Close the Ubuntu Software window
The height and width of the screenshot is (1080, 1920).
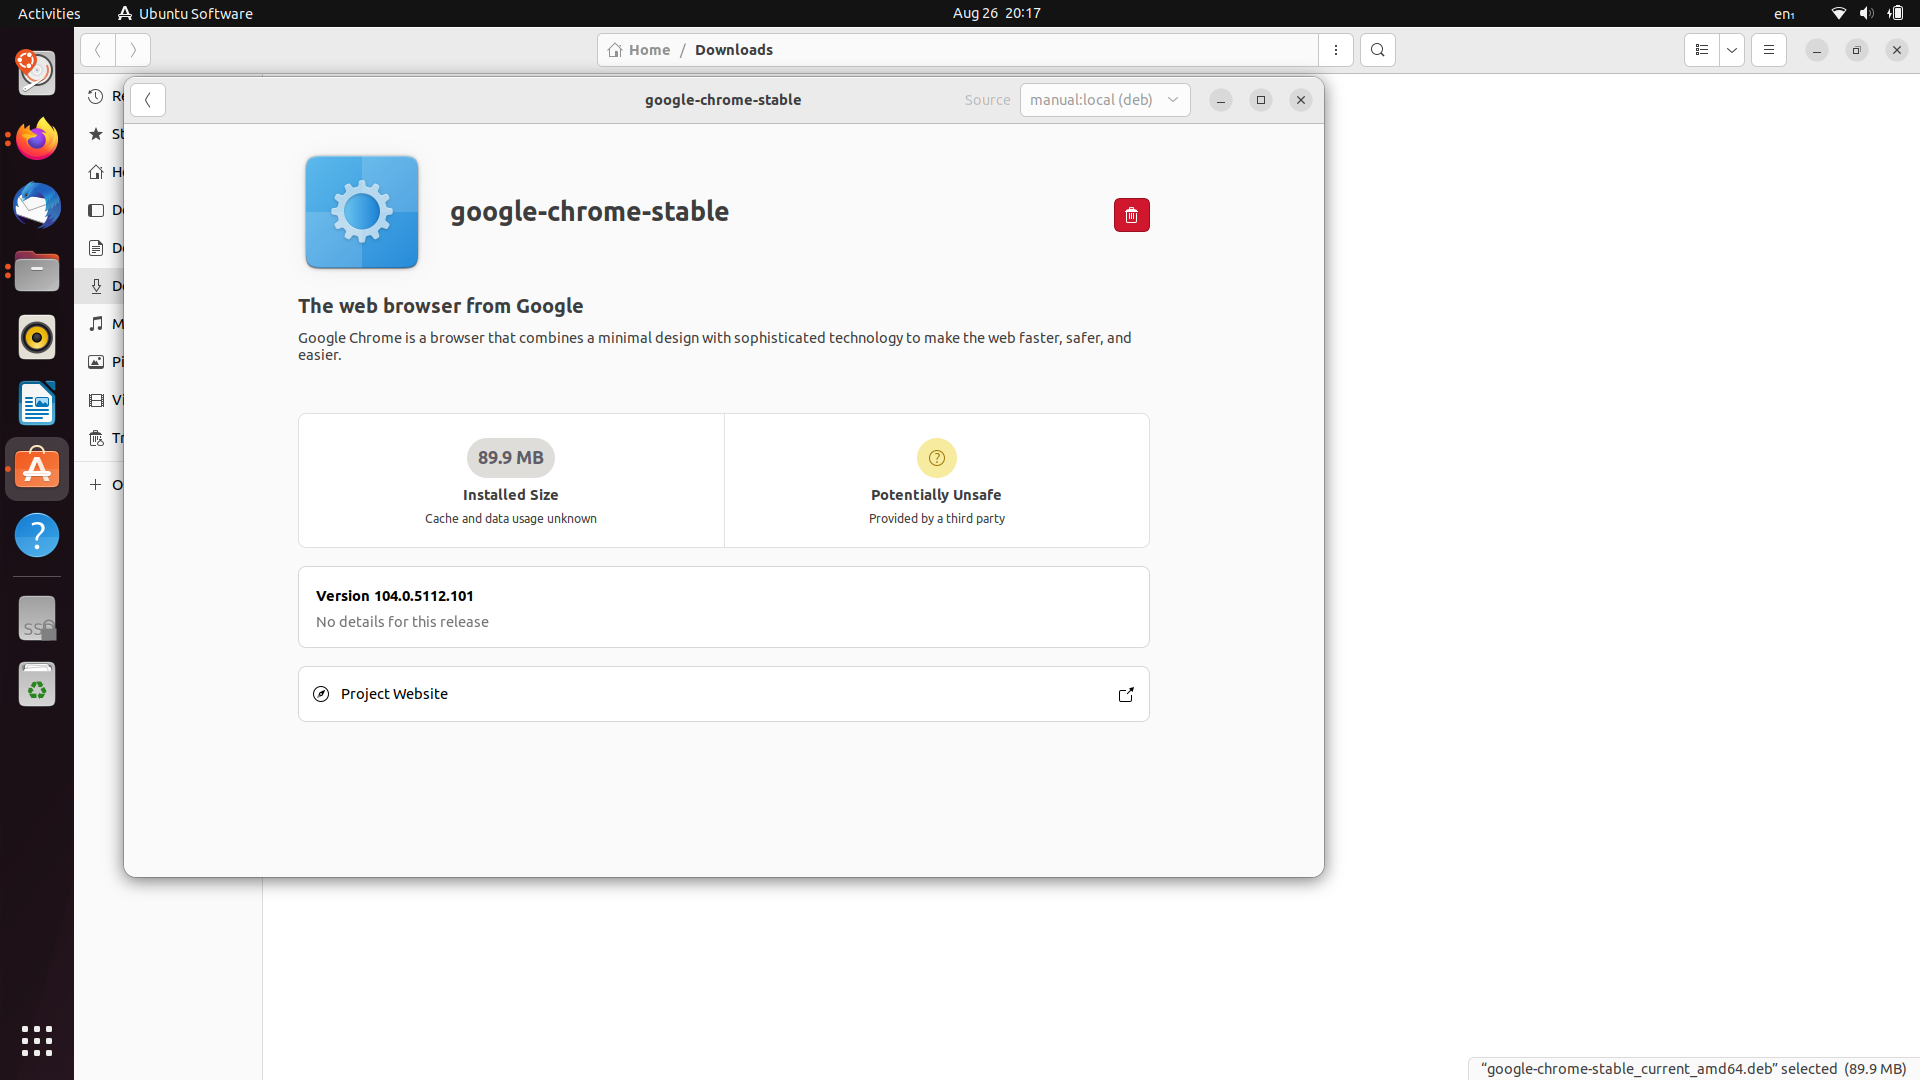point(1301,100)
